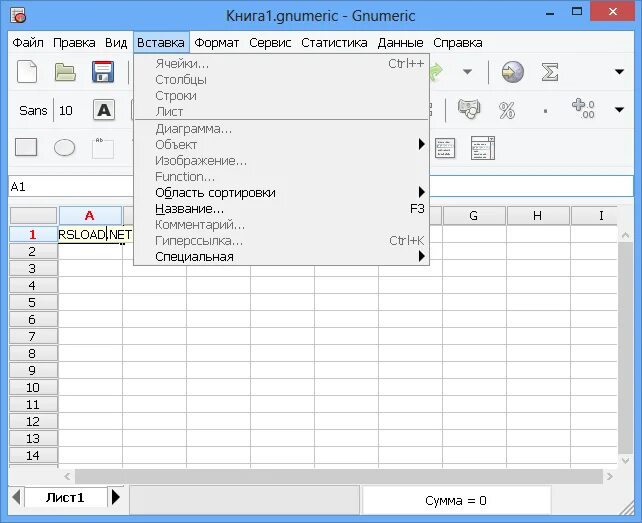Click the horizontal scrollbar track
Viewport: 642px width, 523px height.
[338, 476]
